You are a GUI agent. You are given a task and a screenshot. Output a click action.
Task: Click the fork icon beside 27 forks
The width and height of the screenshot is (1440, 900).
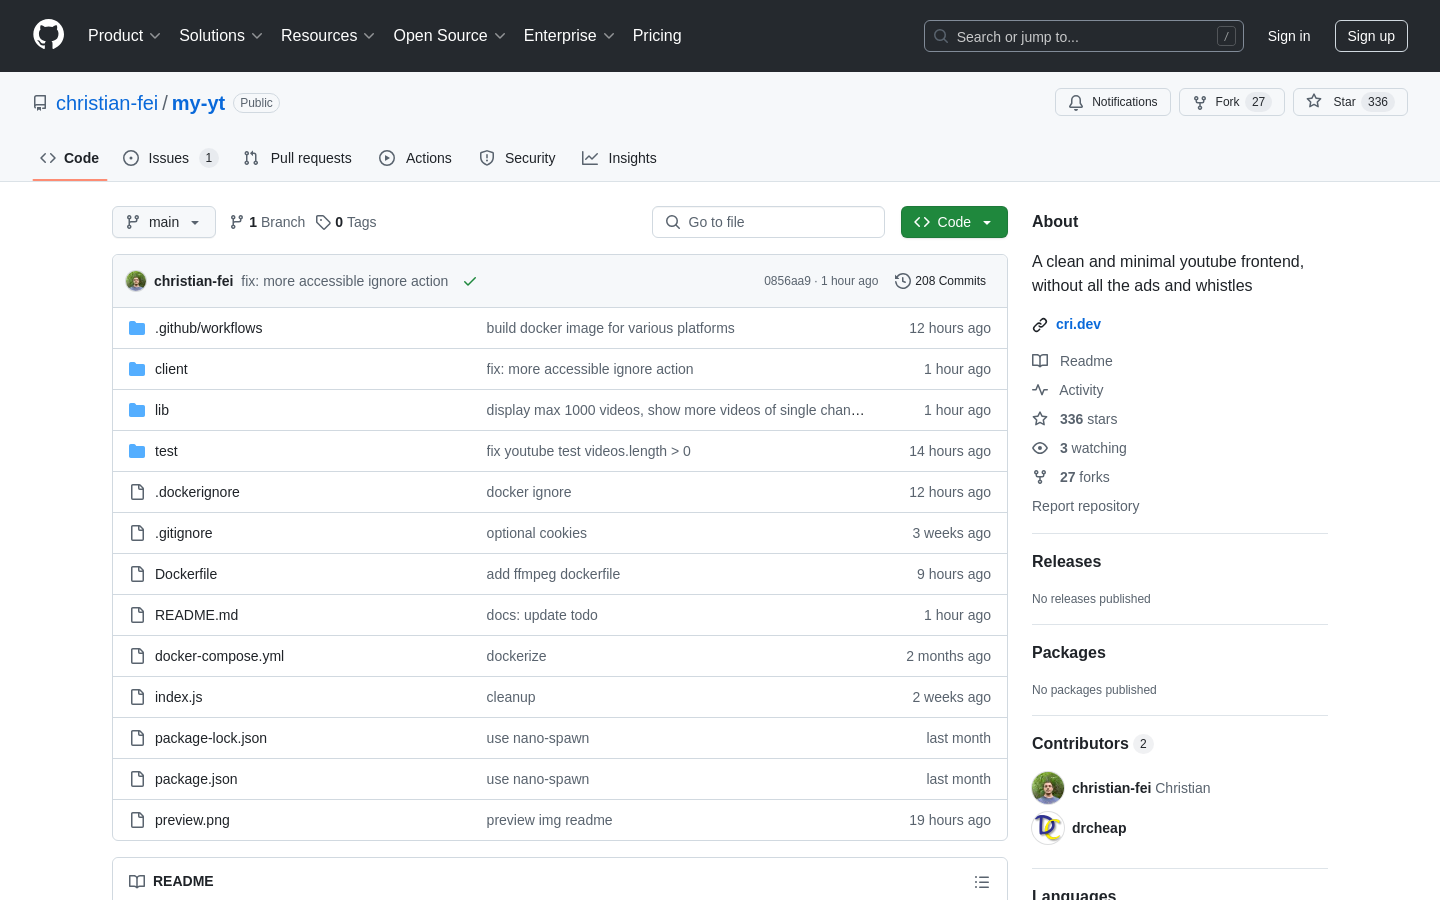coord(1040,477)
